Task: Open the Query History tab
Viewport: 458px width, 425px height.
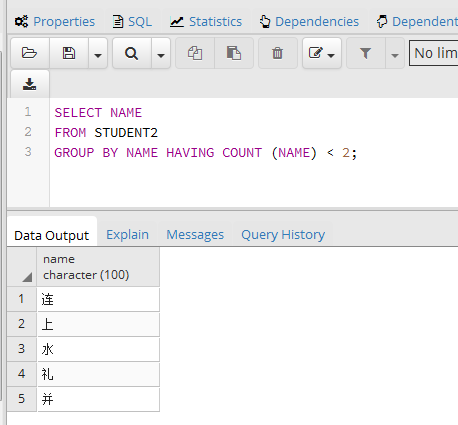Action: [x=283, y=235]
